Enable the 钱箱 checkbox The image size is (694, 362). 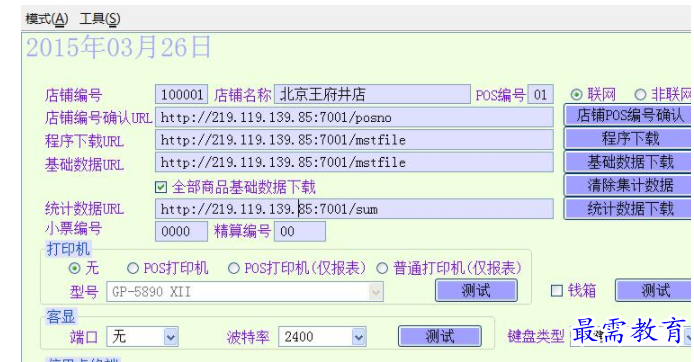pyautogui.click(x=556, y=291)
